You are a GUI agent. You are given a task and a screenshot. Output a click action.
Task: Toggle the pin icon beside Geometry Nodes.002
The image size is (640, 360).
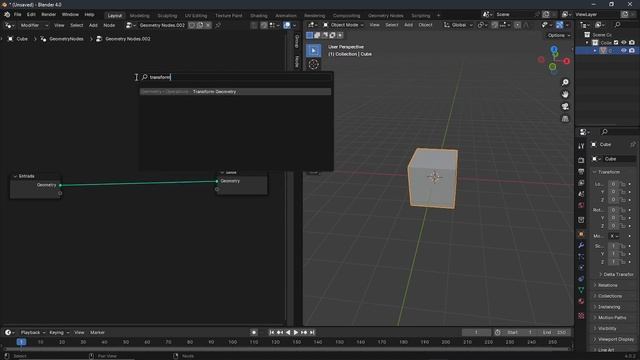(x=218, y=25)
